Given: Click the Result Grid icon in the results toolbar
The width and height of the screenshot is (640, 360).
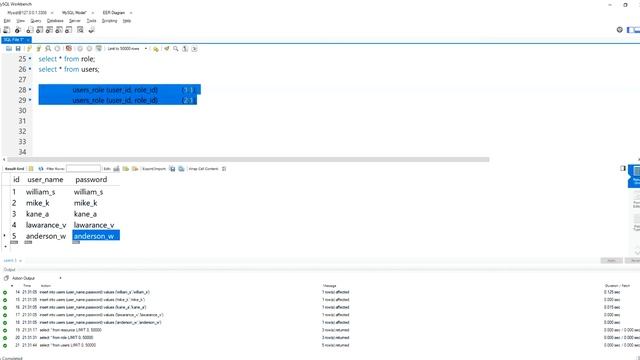Looking at the screenshot, I should 31,169.
